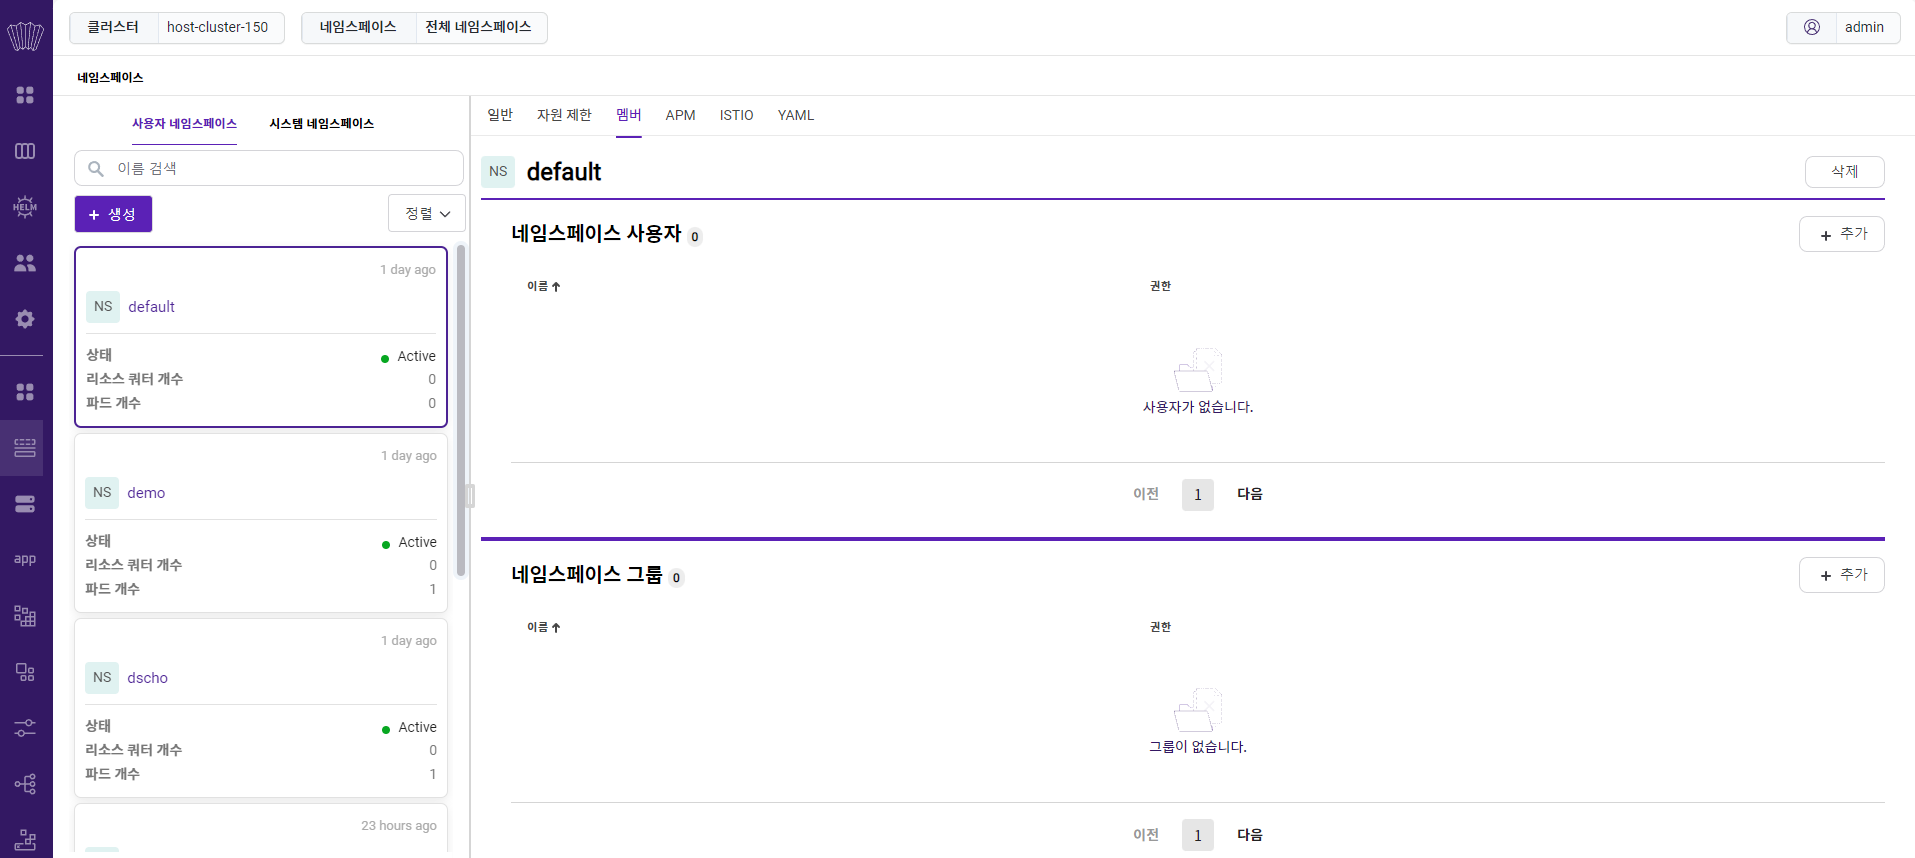This screenshot has width=1915, height=858.
Task: Select the dscho namespace card
Action: tap(261, 707)
